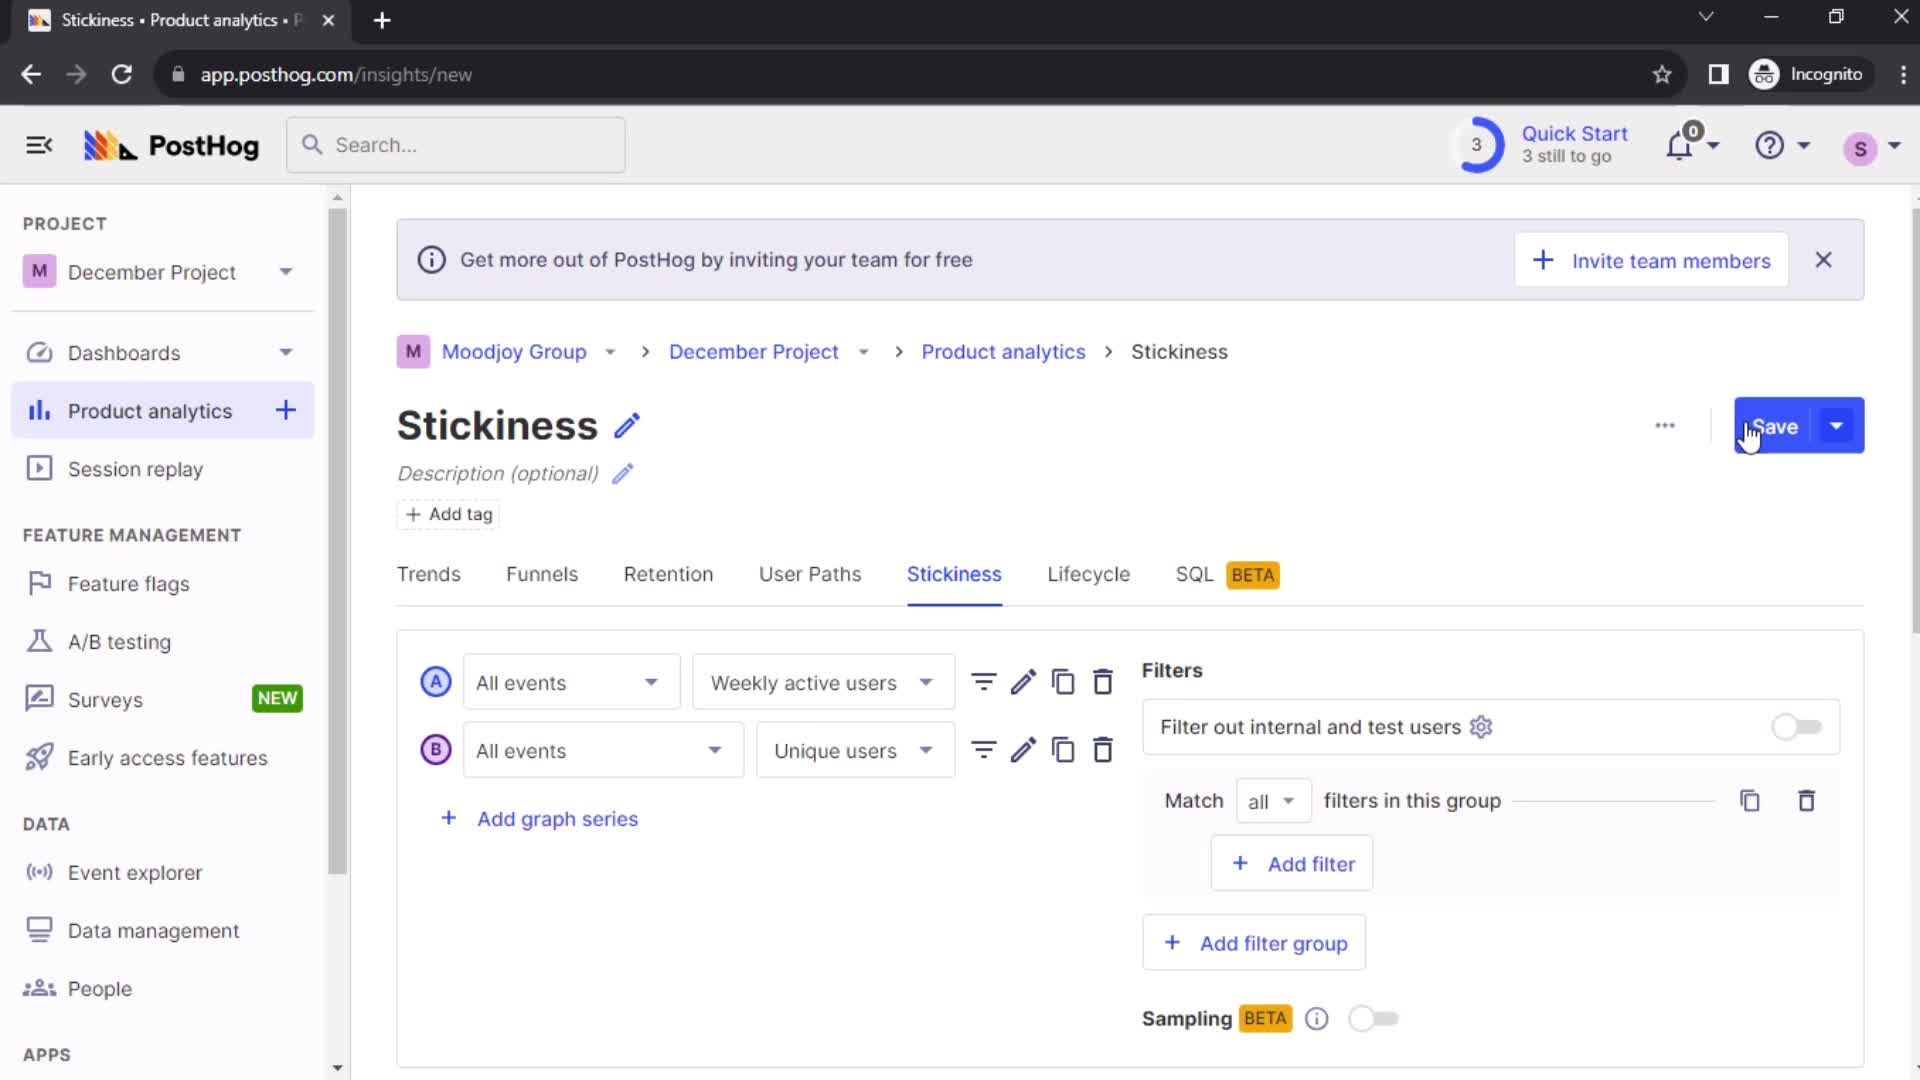The width and height of the screenshot is (1920, 1080).
Task: Delete series B
Action: tap(1103, 750)
